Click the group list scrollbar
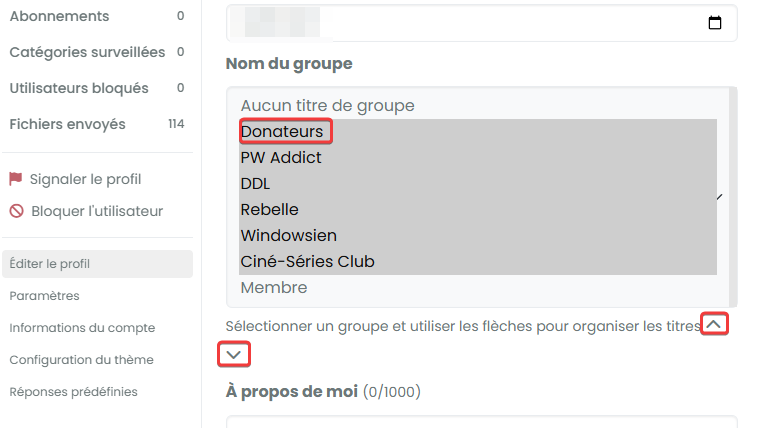Image resolution: width=757 pixels, height=428 pixels. click(733, 197)
